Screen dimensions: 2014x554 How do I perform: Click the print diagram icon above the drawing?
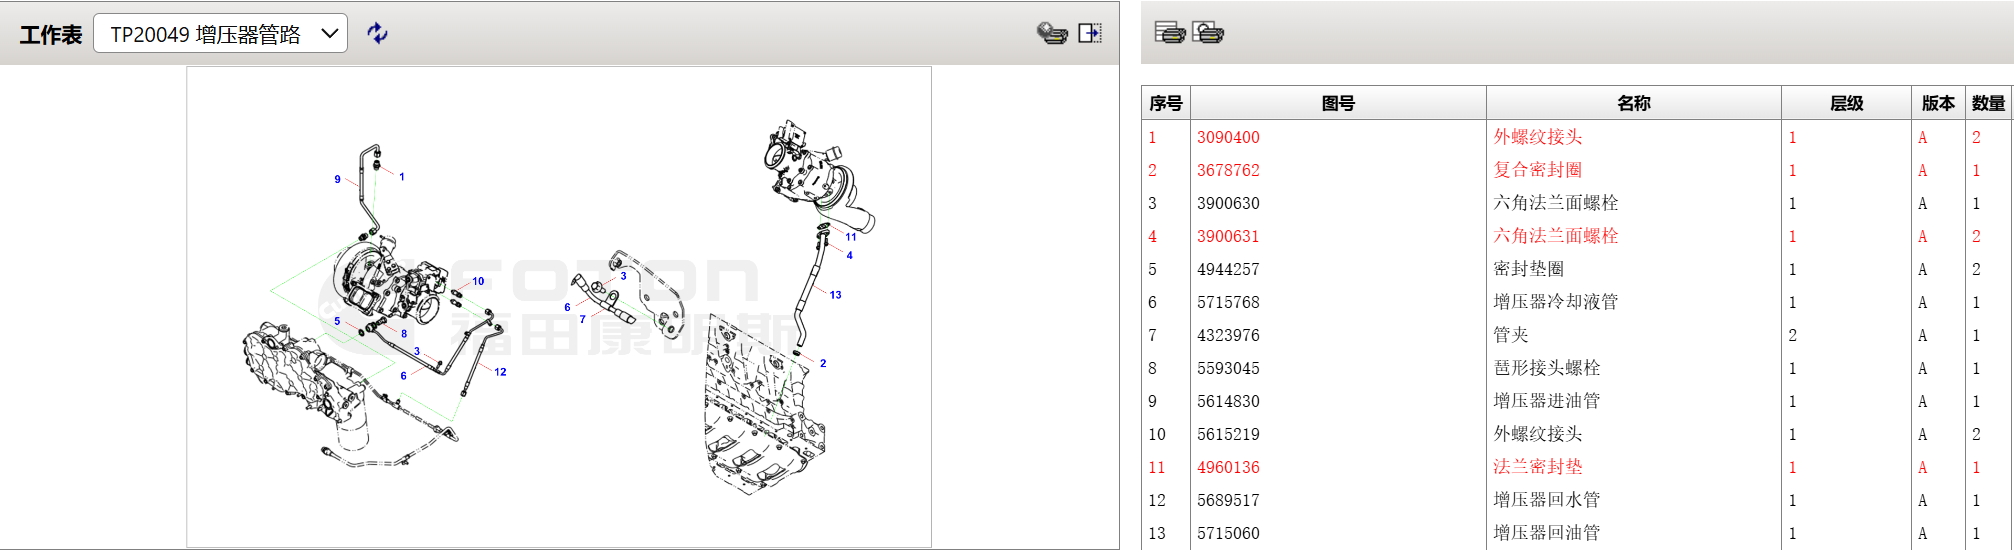pos(1051,33)
